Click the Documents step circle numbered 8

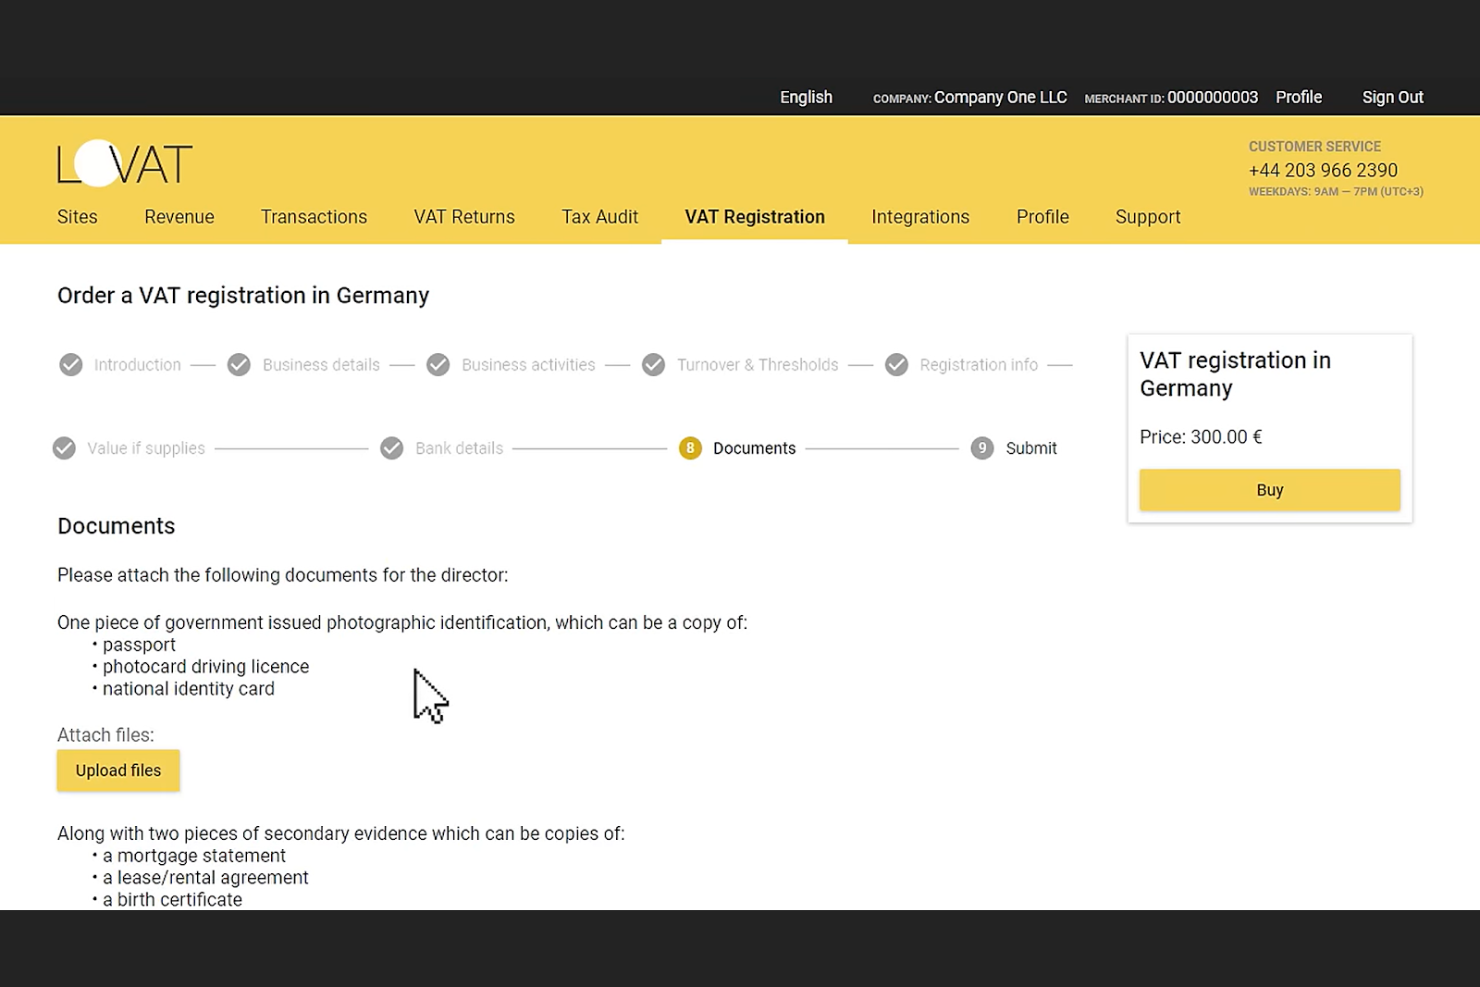[690, 448]
